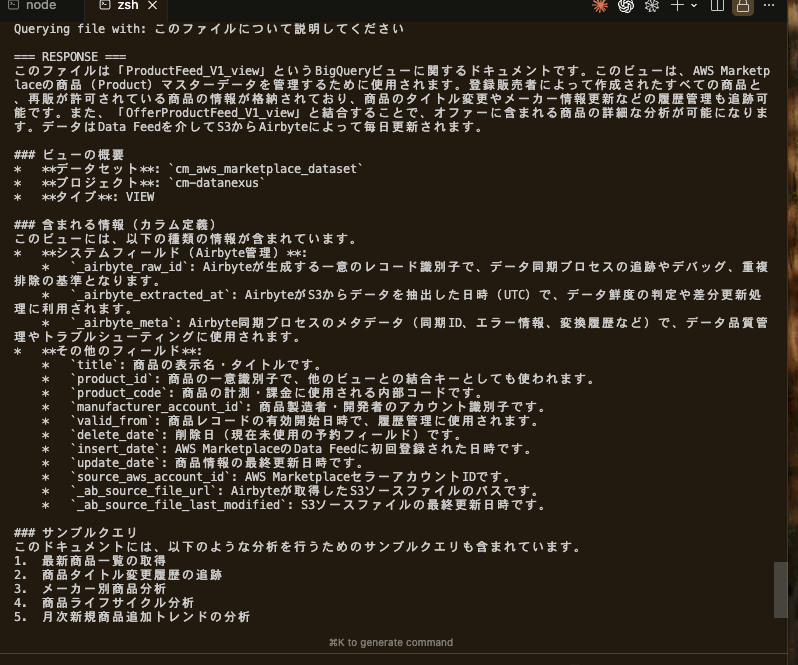Click item '3. メーカー別商品分析'
The width and height of the screenshot is (798, 665).
click(90, 589)
